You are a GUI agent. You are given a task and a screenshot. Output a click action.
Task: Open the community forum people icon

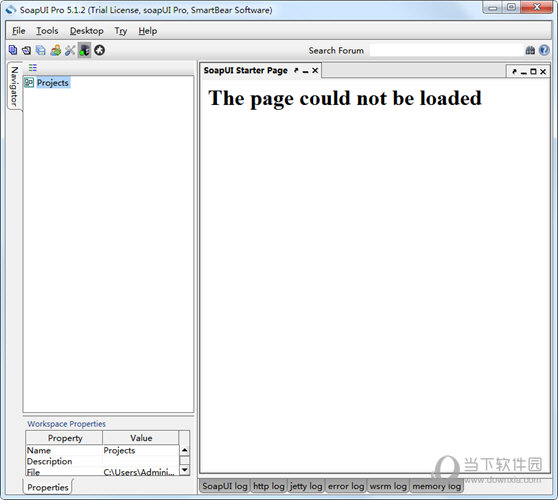click(x=56, y=50)
